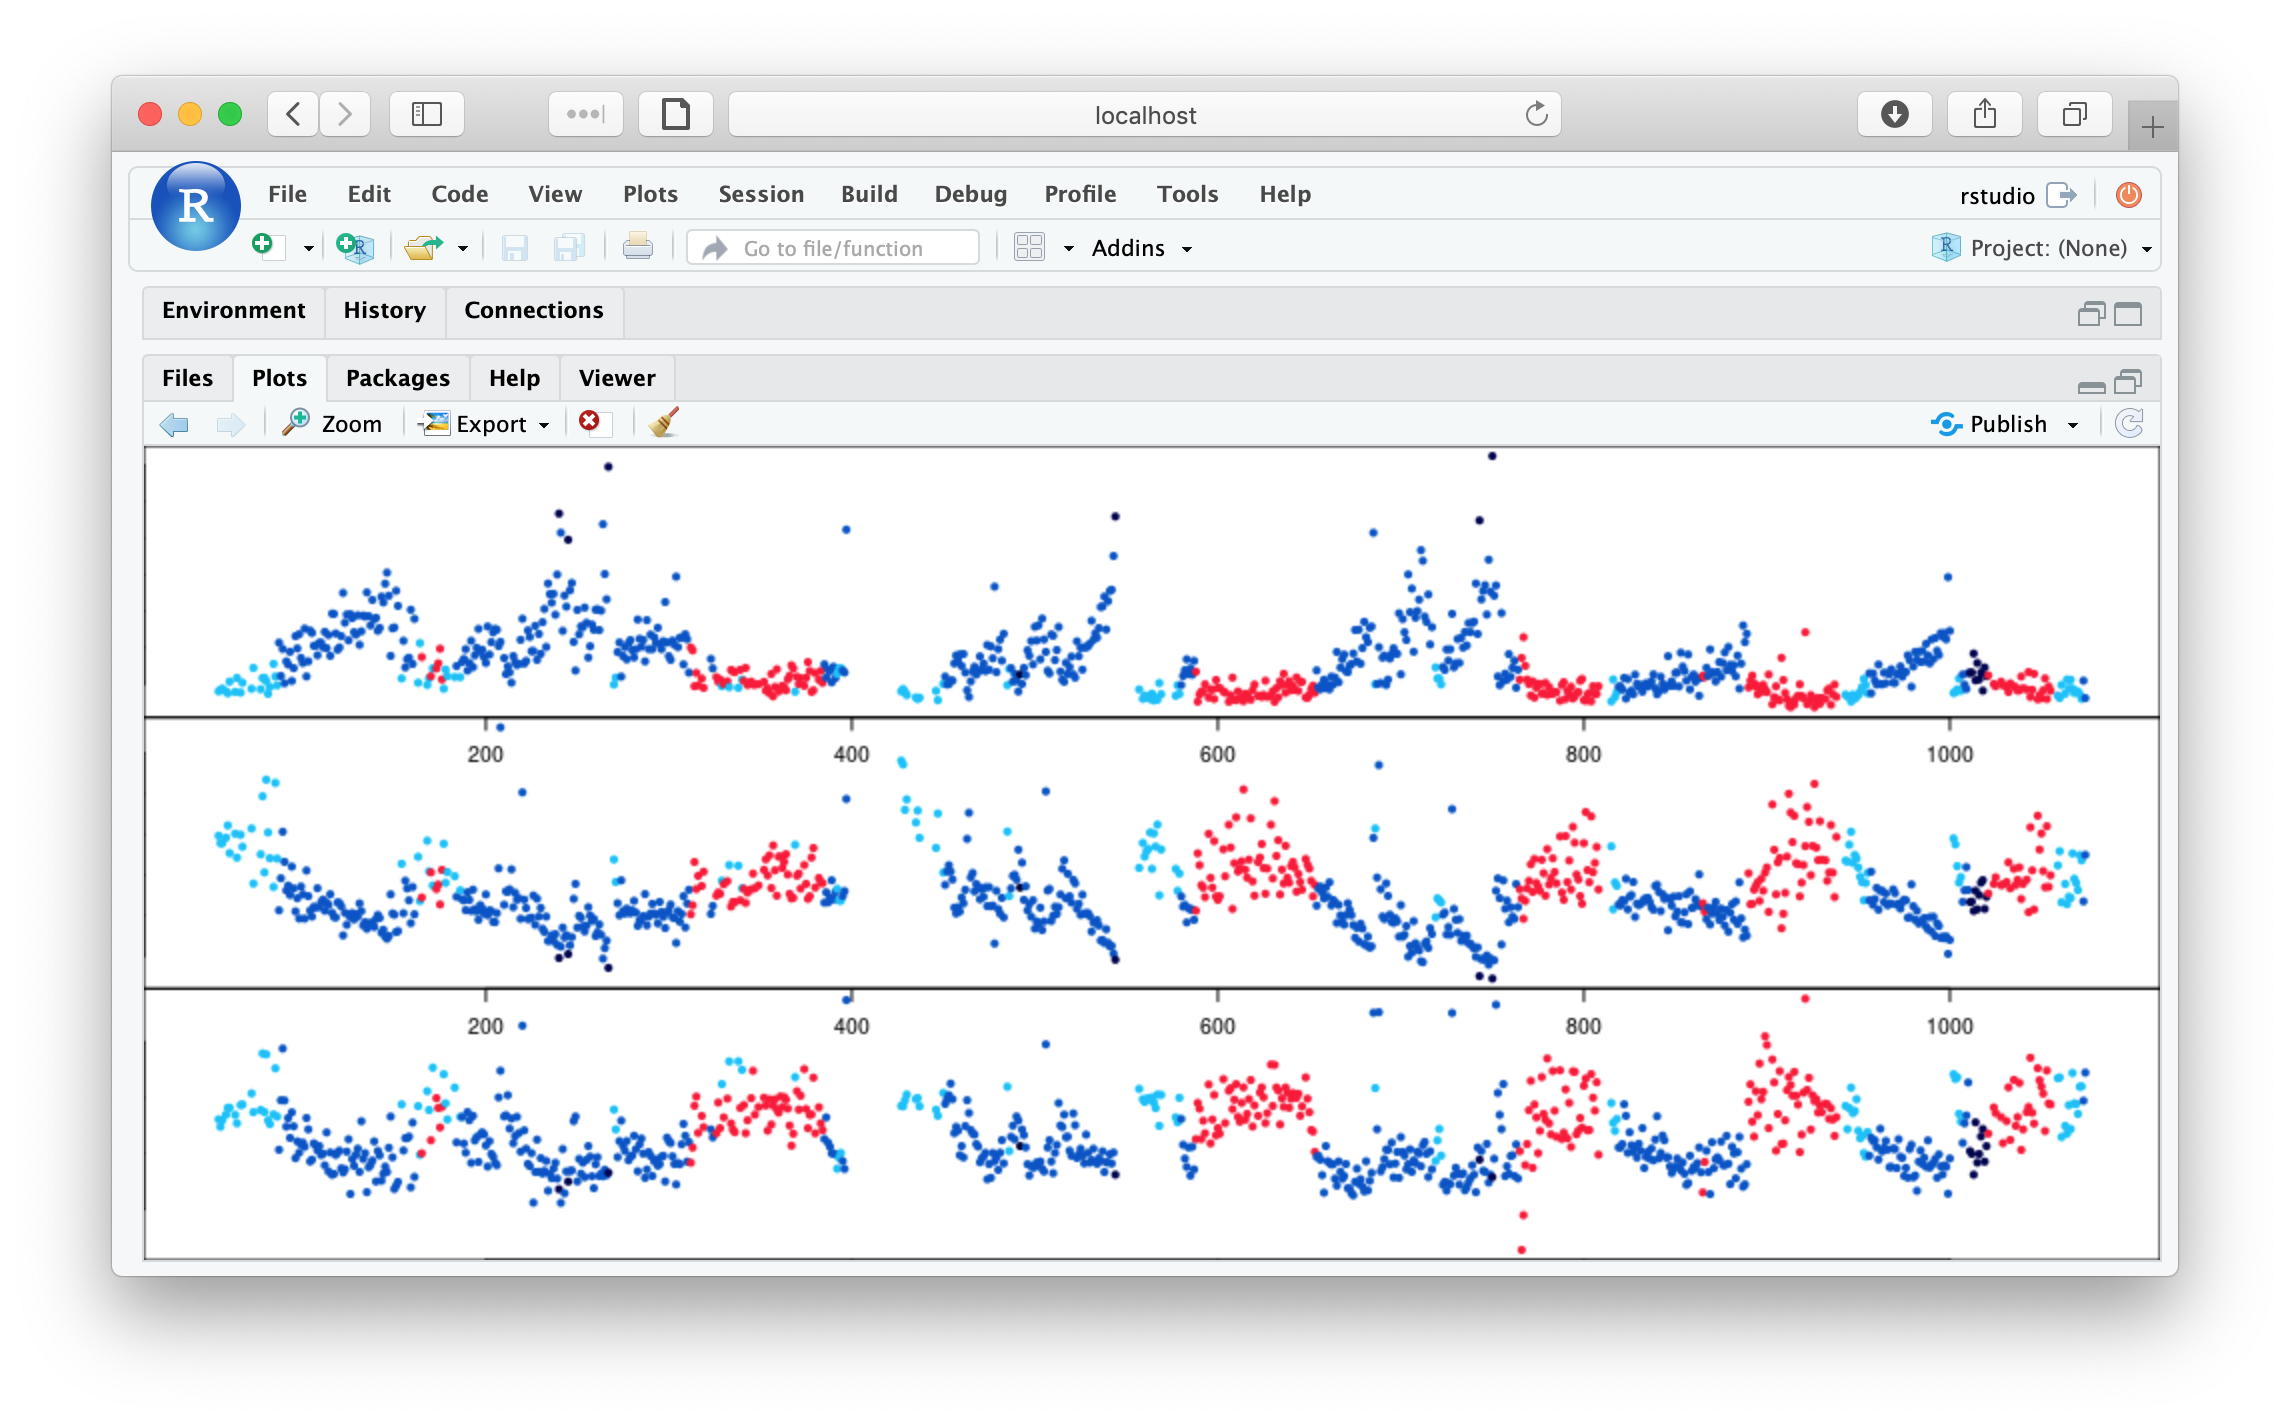2290x1424 pixels.
Task: Refresh current plot icon
Action: click(2129, 424)
